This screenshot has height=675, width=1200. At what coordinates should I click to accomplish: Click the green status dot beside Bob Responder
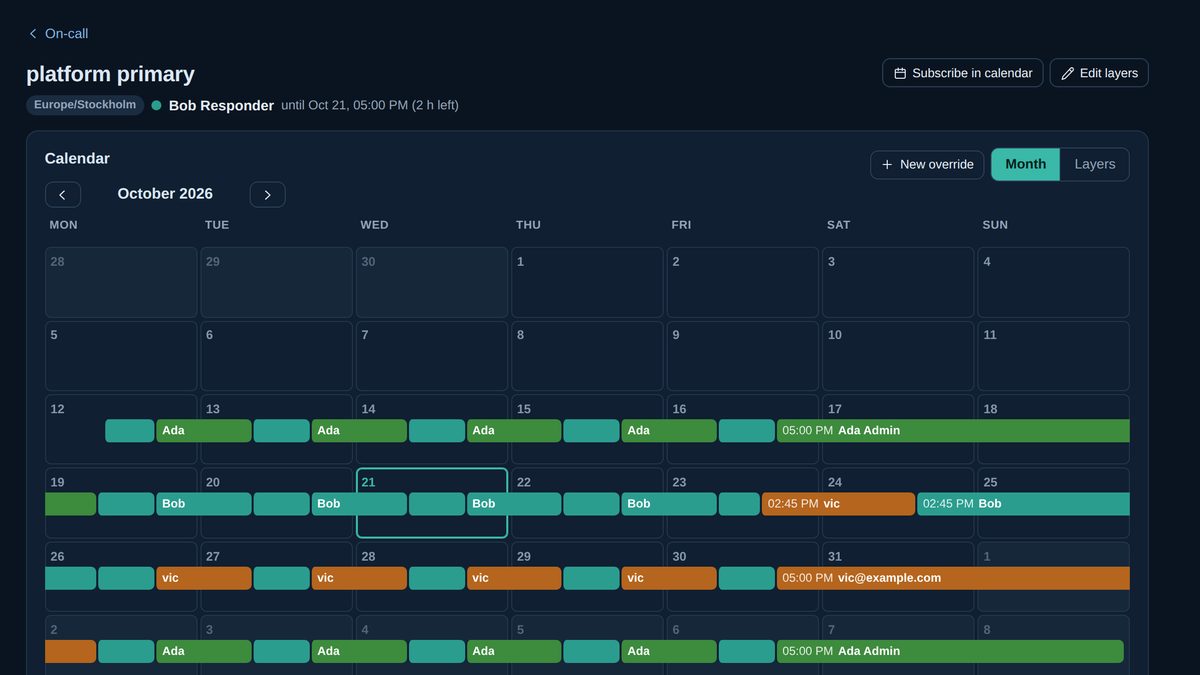[x=156, y=105]
